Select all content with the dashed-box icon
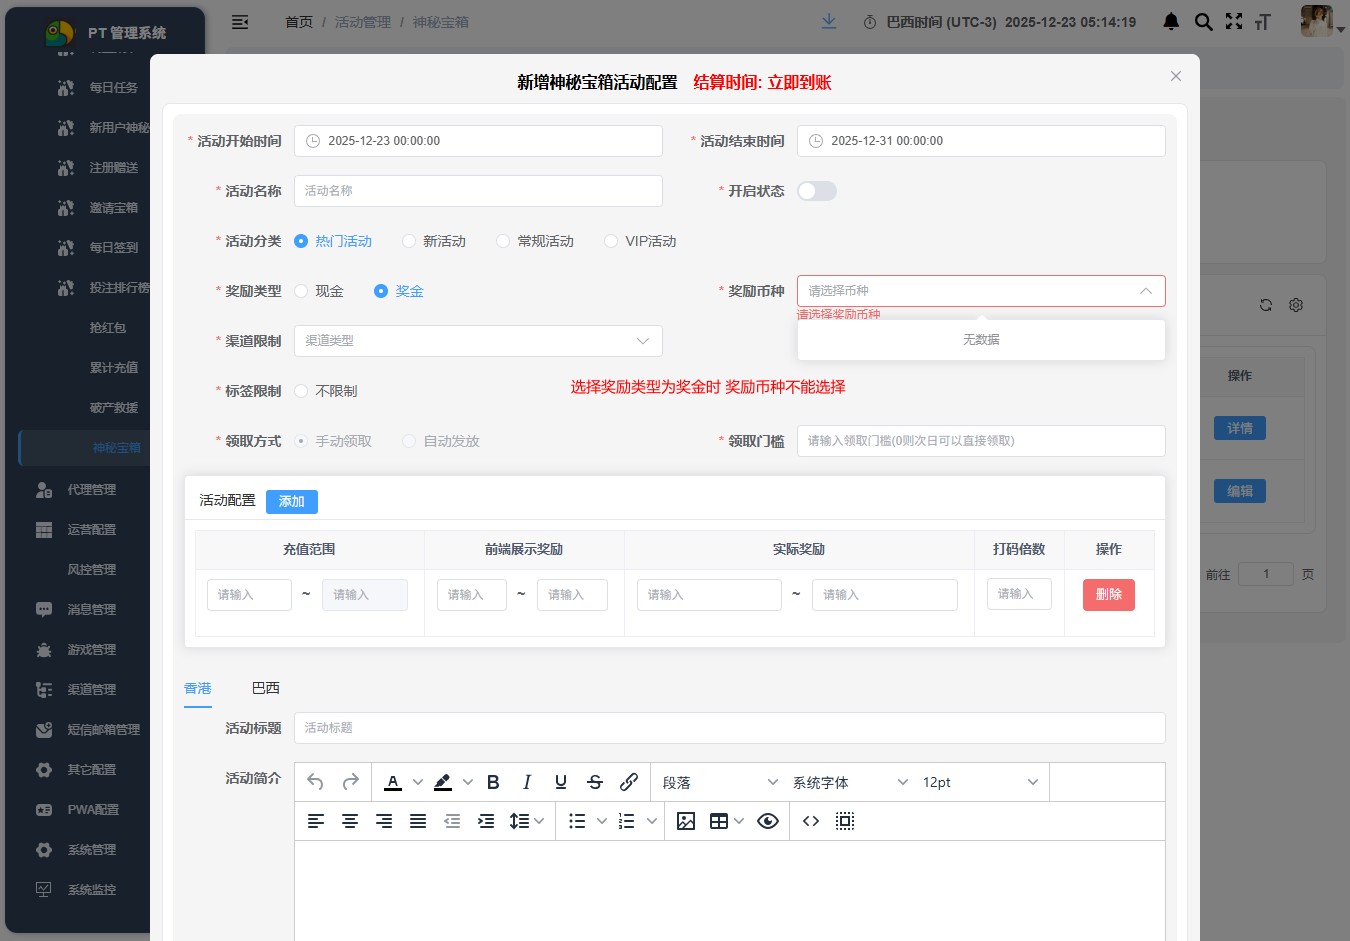 (845, 821)
